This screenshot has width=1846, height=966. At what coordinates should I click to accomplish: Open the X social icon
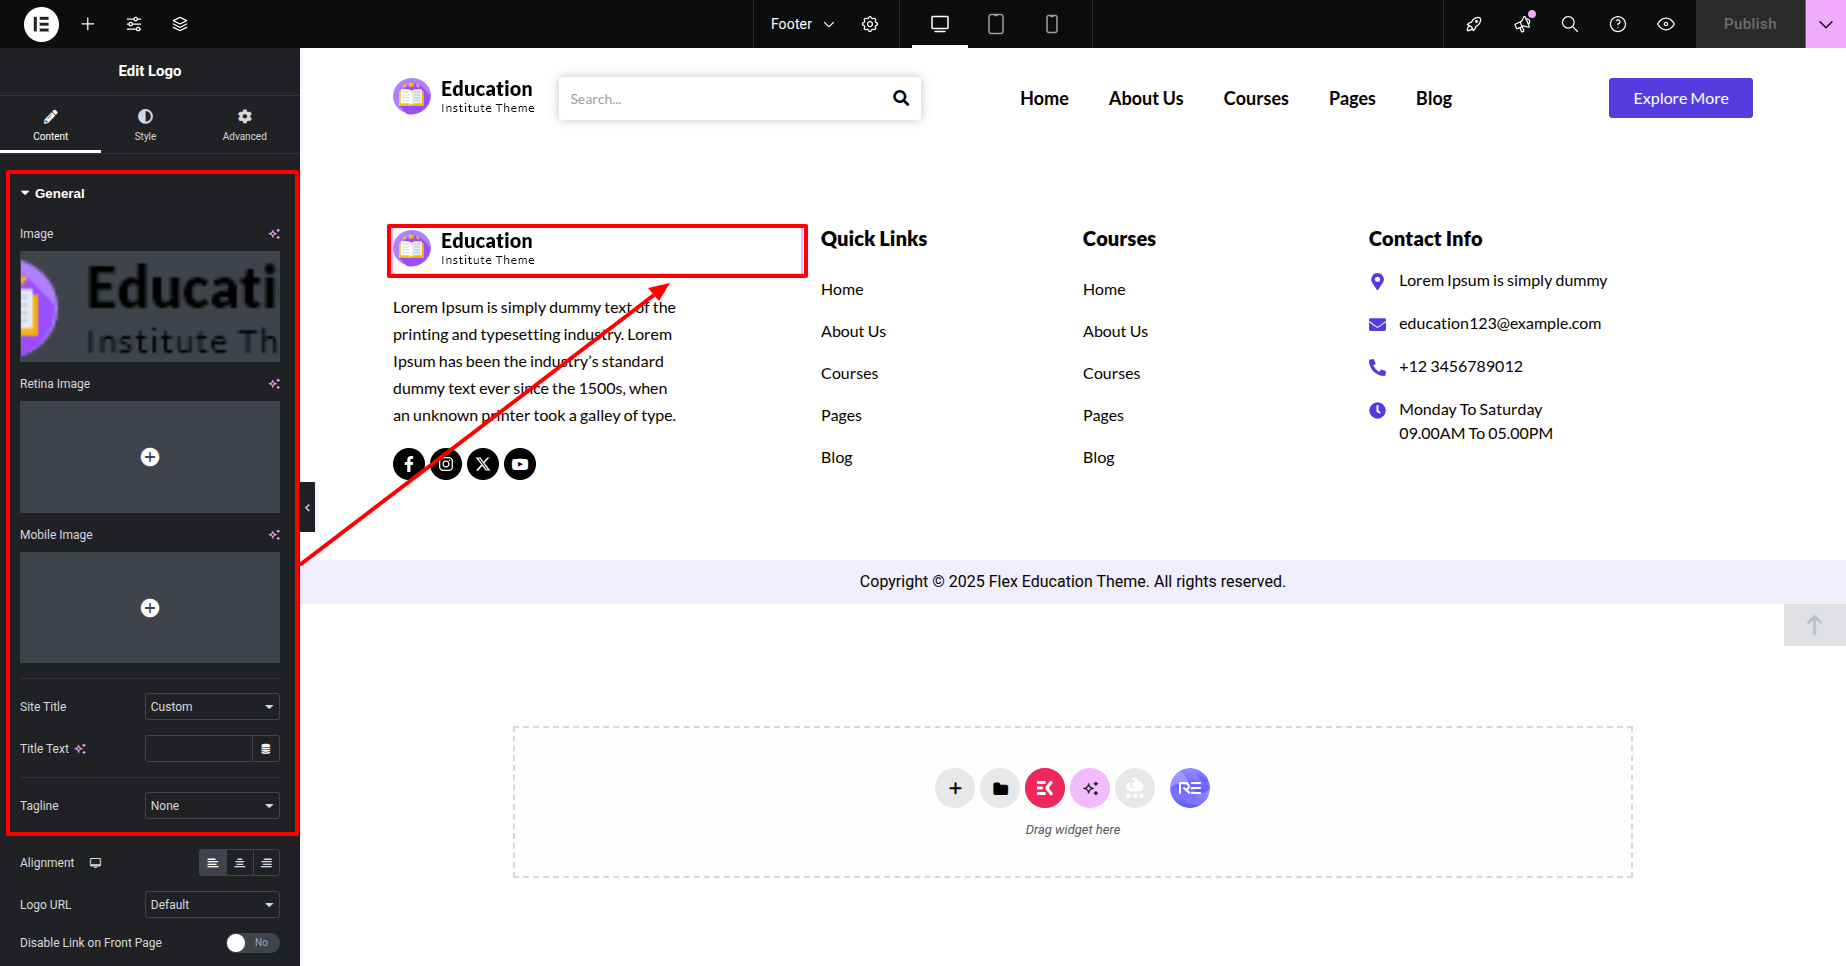[483, 464]
